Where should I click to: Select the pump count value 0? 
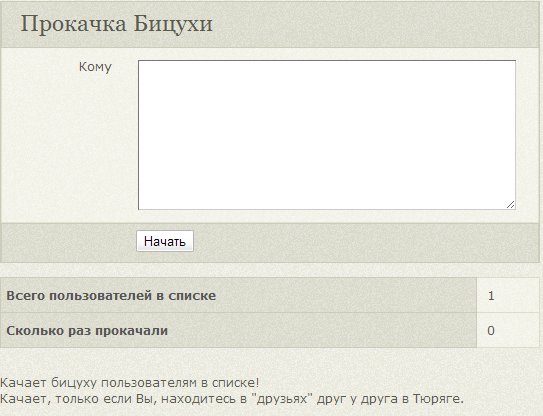click(491, 330)
